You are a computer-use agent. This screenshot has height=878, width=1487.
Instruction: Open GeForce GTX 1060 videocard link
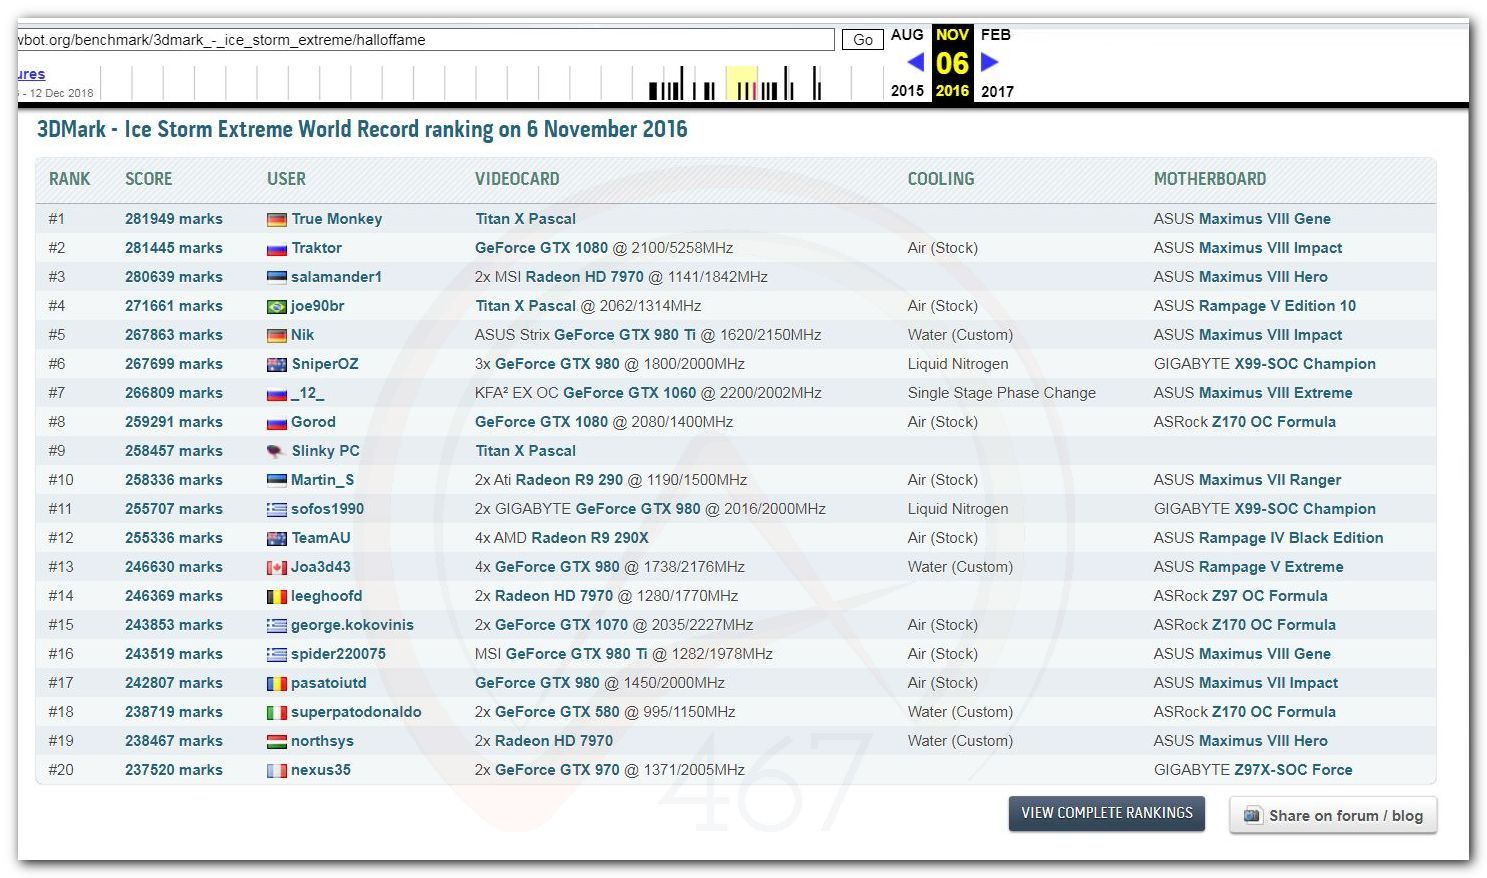[x=629, y=393]
